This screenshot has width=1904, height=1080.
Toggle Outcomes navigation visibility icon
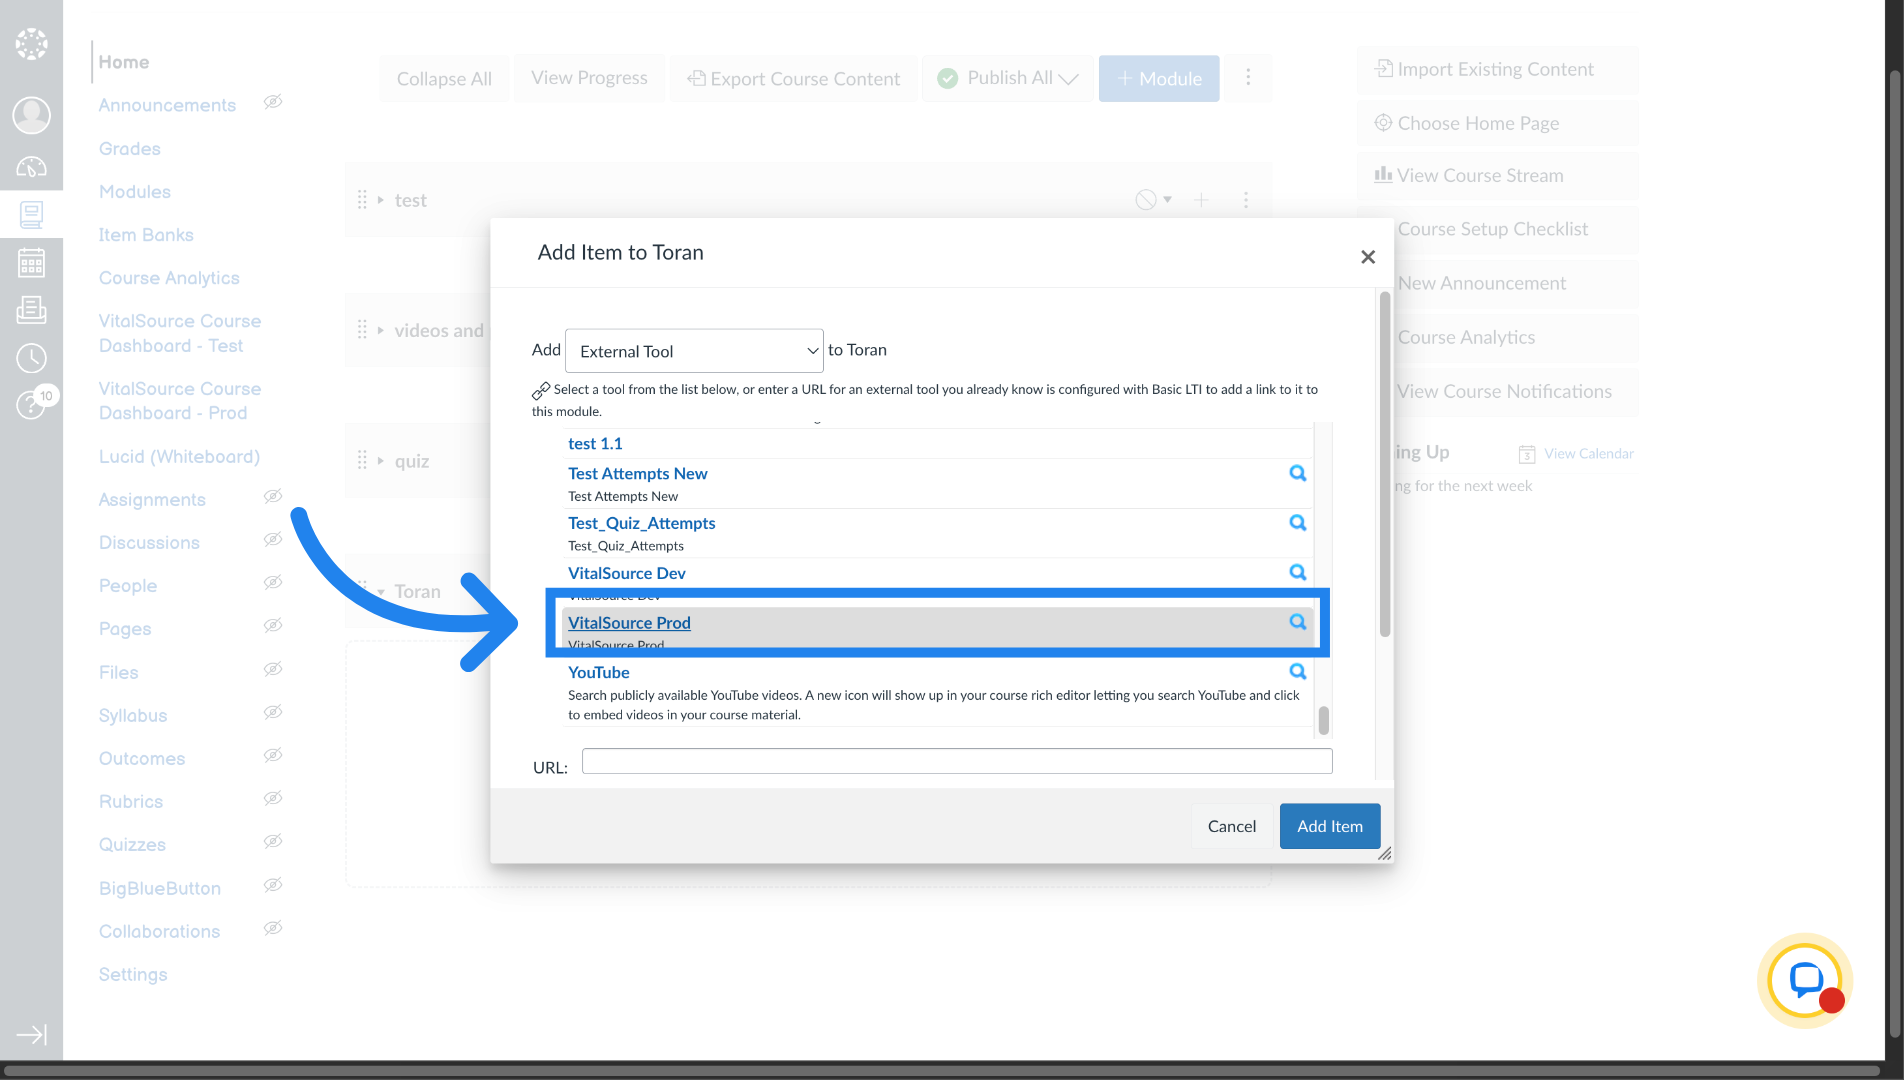pos(273,755)
